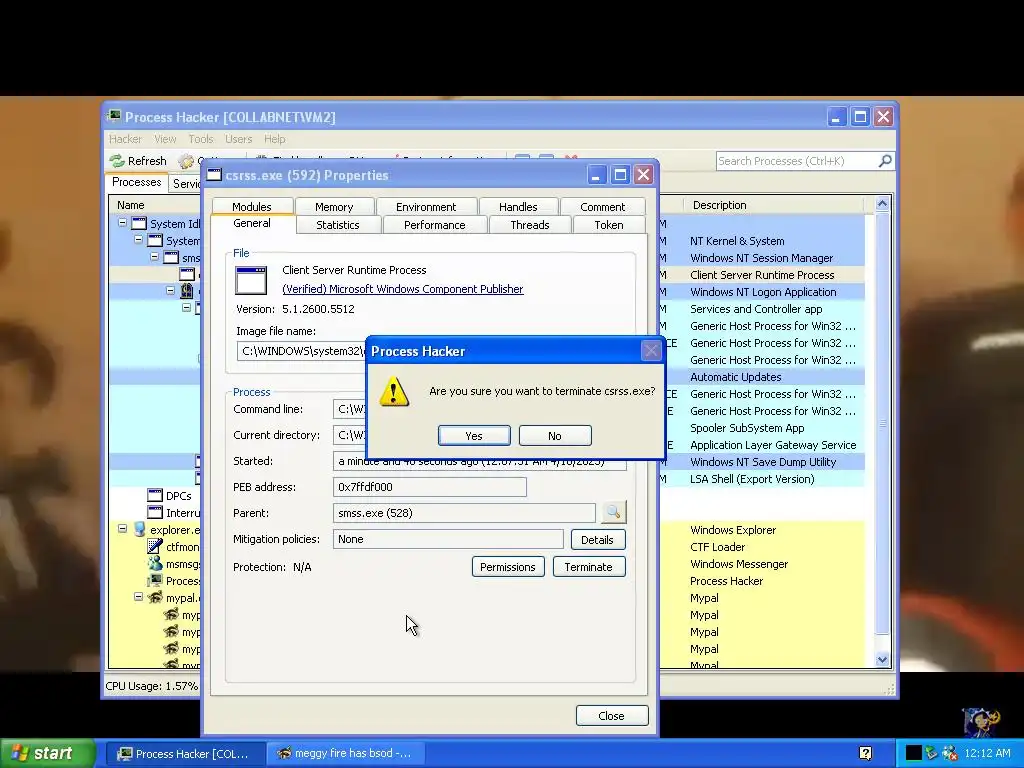The height and width of the screenshot is (768, 1024).
Task: Click the msmsgs Windows Messenger process icon
Action: pyautogui.click(x=155, y=563)
